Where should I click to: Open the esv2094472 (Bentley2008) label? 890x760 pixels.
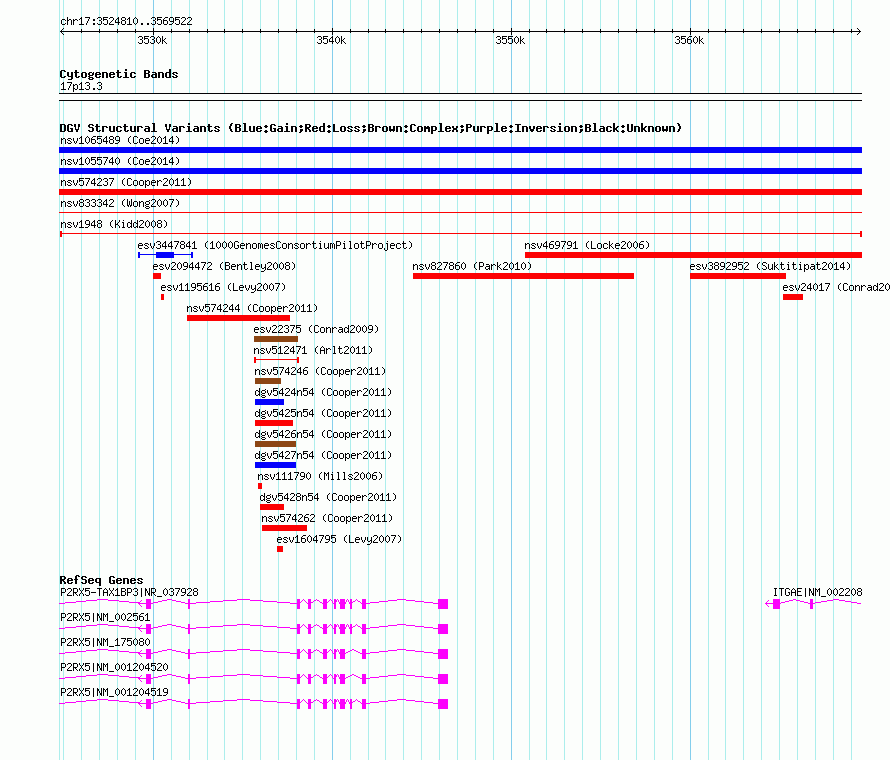point(224,266)
